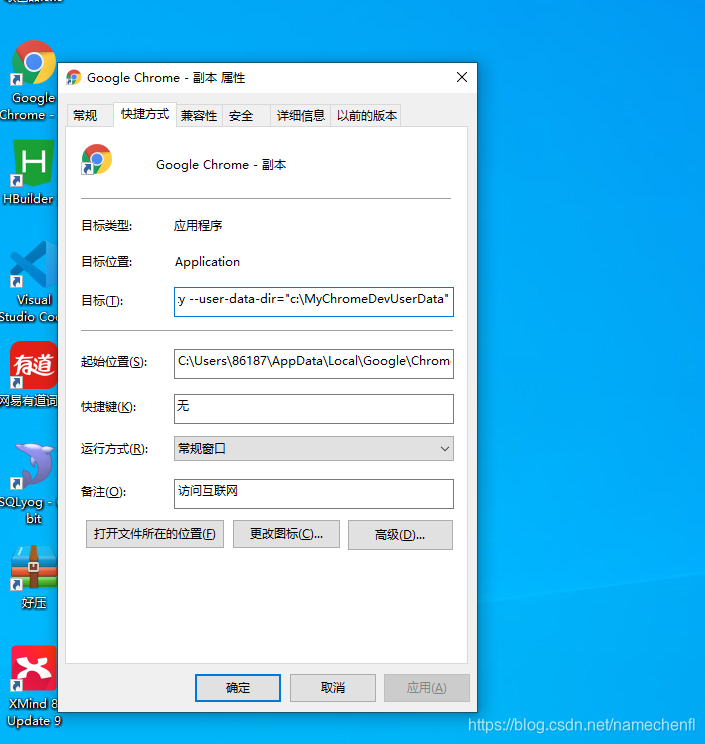705x744 pixels.
Task: Open the Google Chrome desktop shortcut icon
Action: tap(33, 64)
